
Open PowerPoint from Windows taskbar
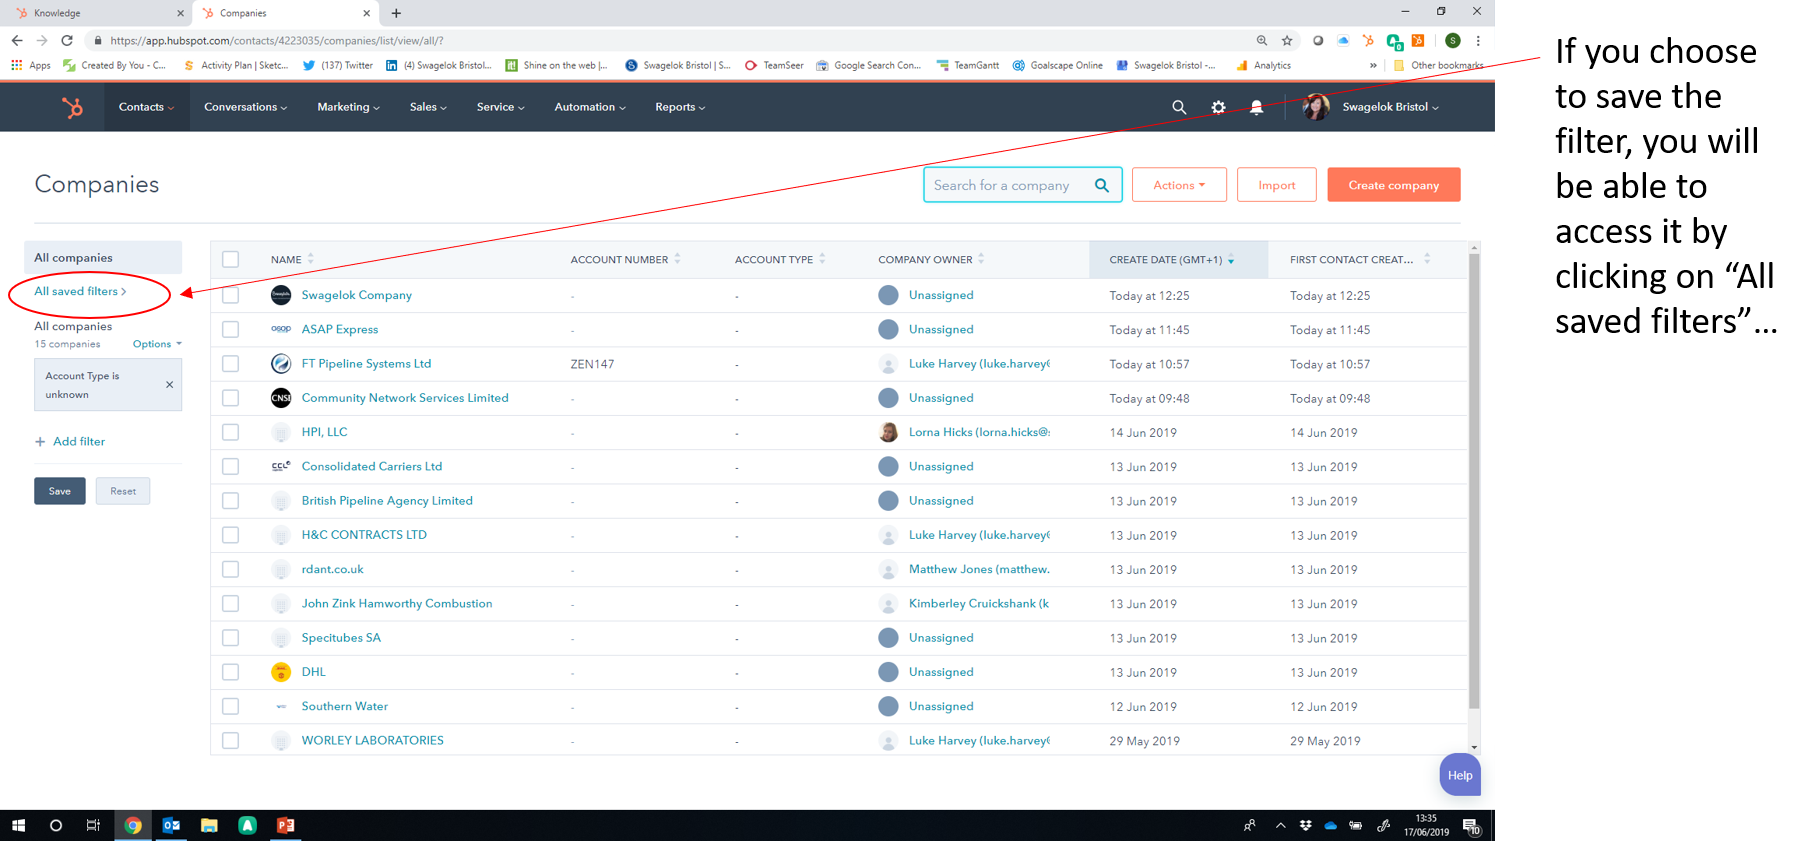point(285,825)
